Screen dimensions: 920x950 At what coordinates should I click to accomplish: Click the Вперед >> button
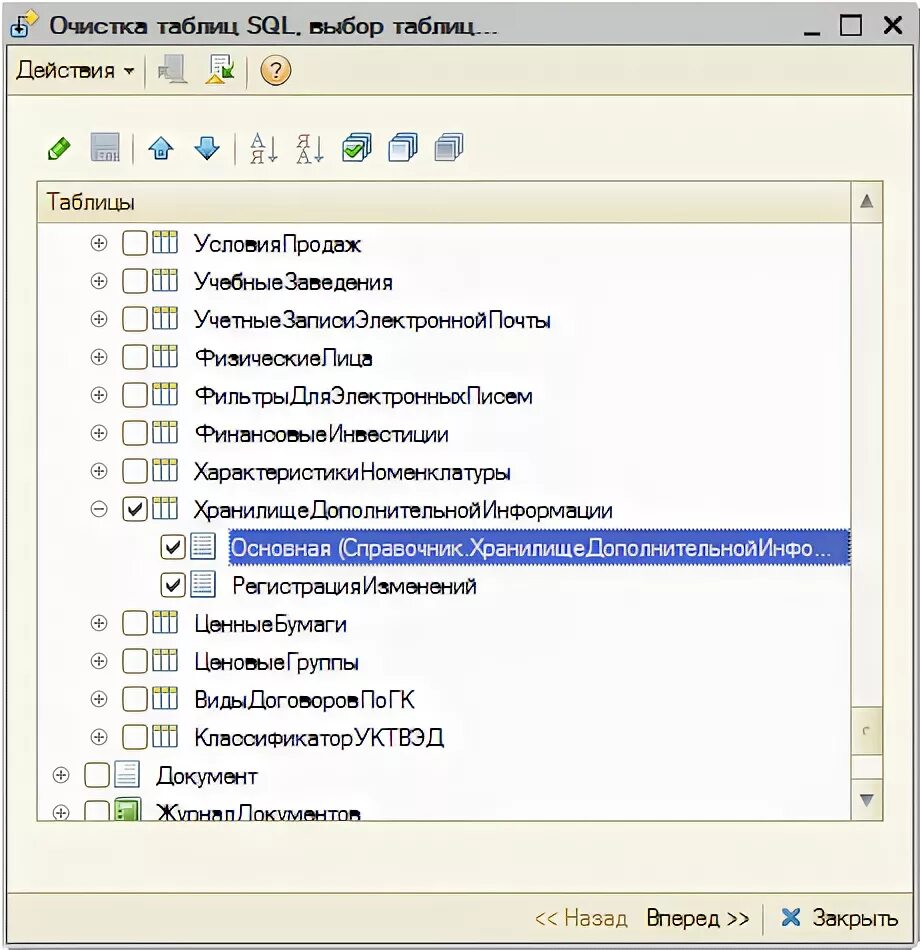pyautogui.click(x=698, y=918)
